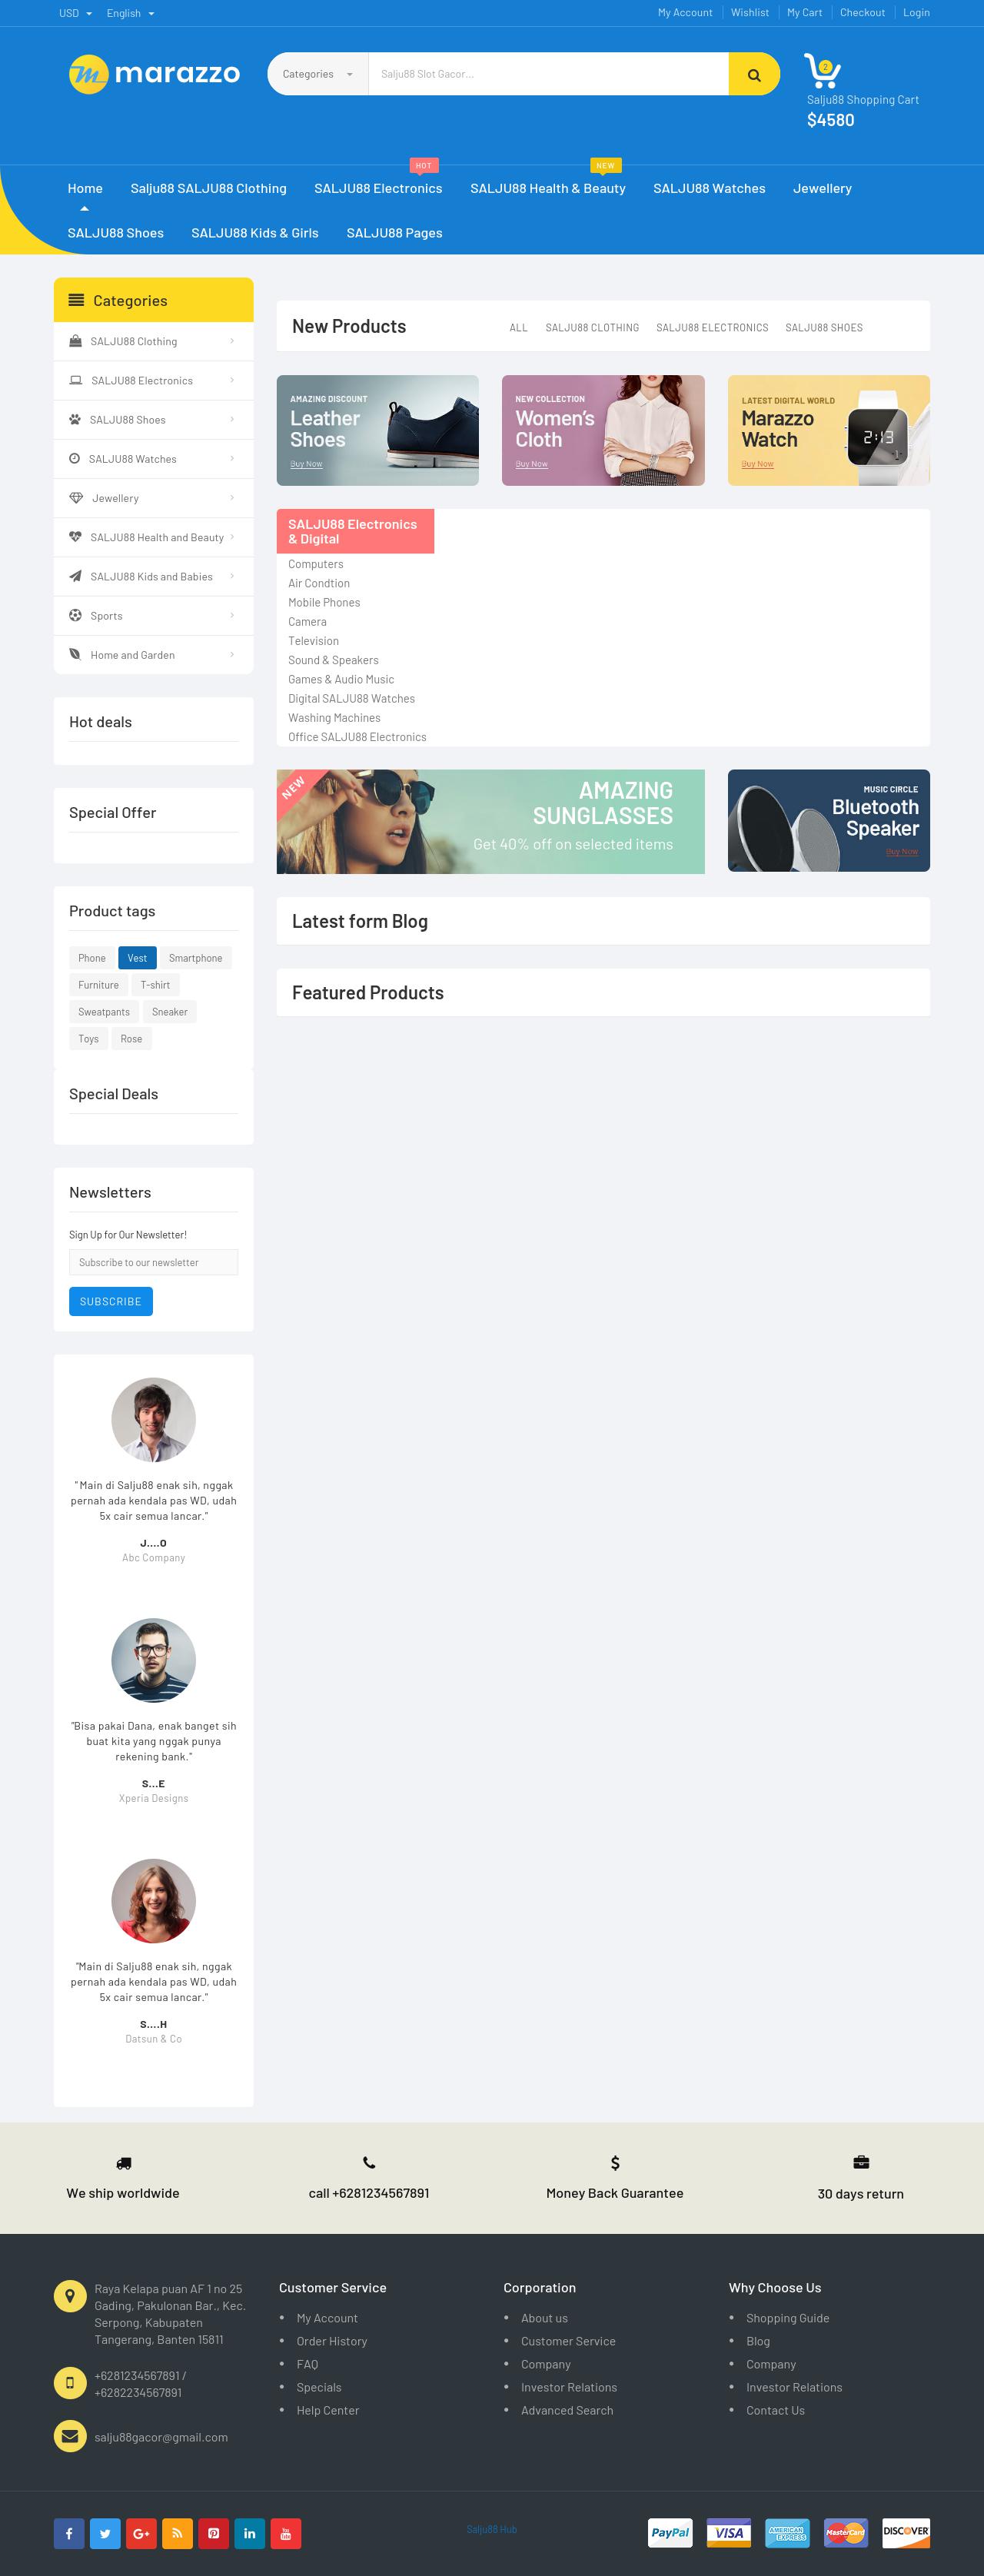Open the LinkedIn footer icon
This screenshot has height=2576, width=984.
click(249, 2533)
